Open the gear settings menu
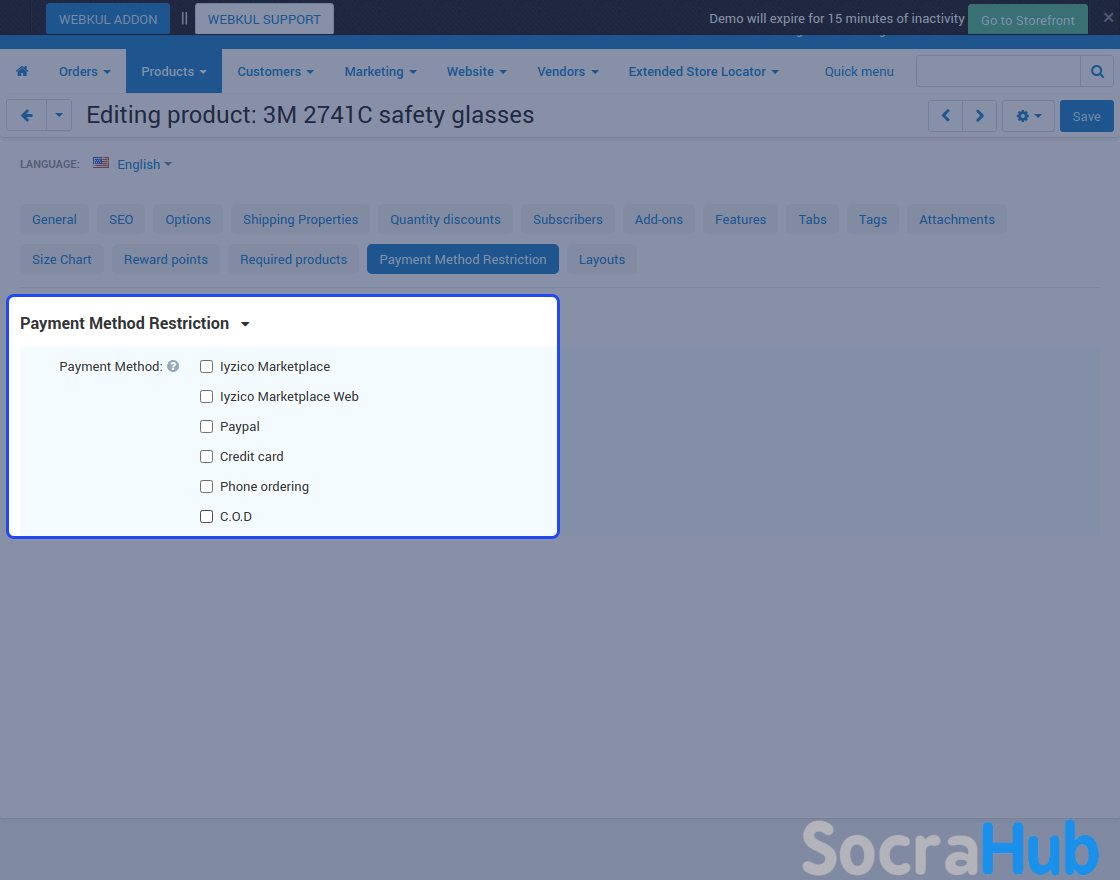This screenshot has height=880, width=1120. coord(1028,116)
